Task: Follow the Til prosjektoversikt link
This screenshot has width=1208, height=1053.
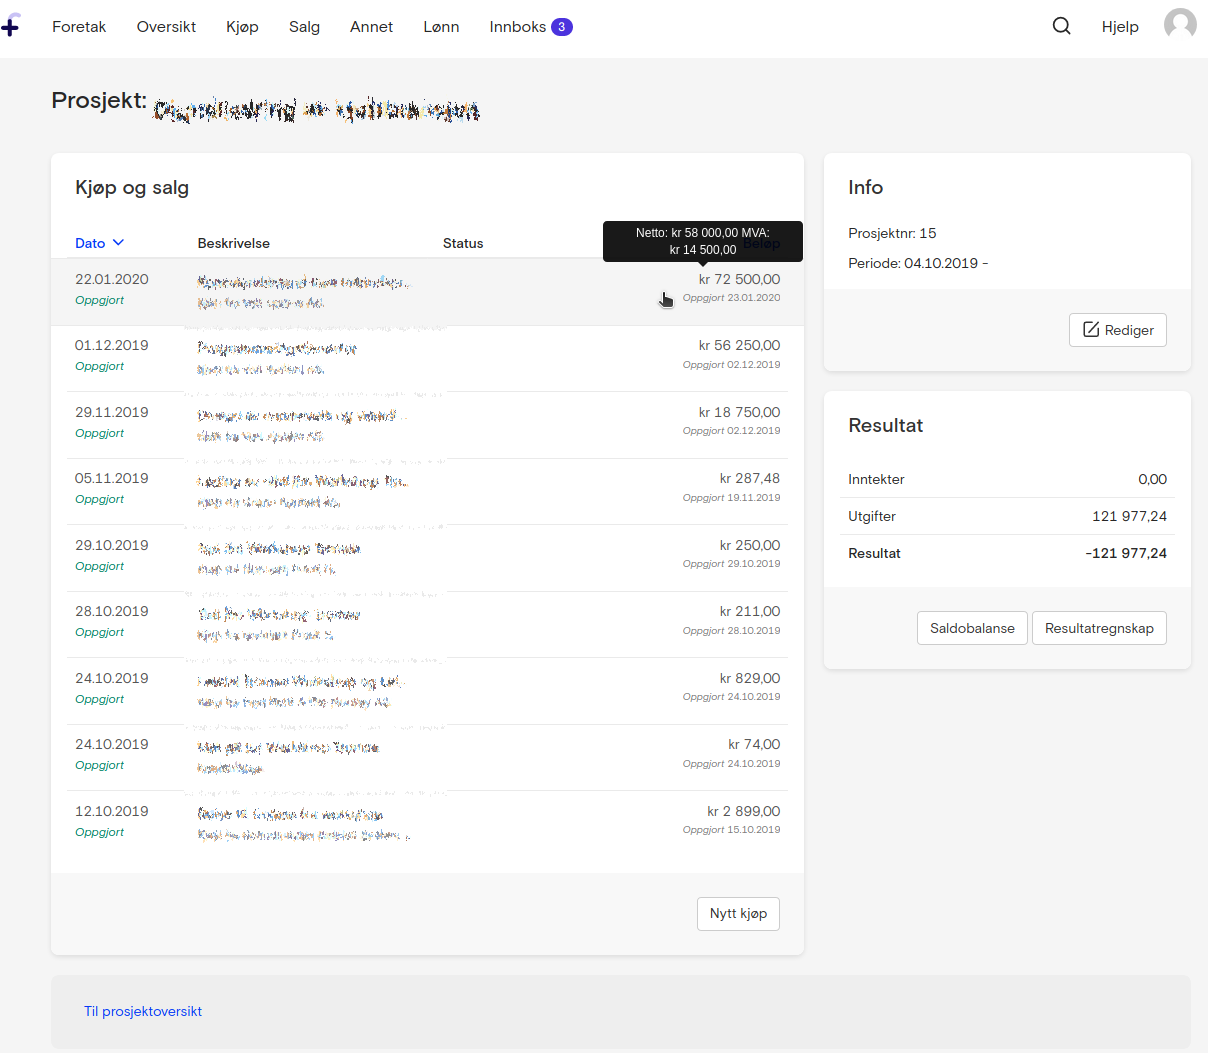Action: tap(143, 1011)
